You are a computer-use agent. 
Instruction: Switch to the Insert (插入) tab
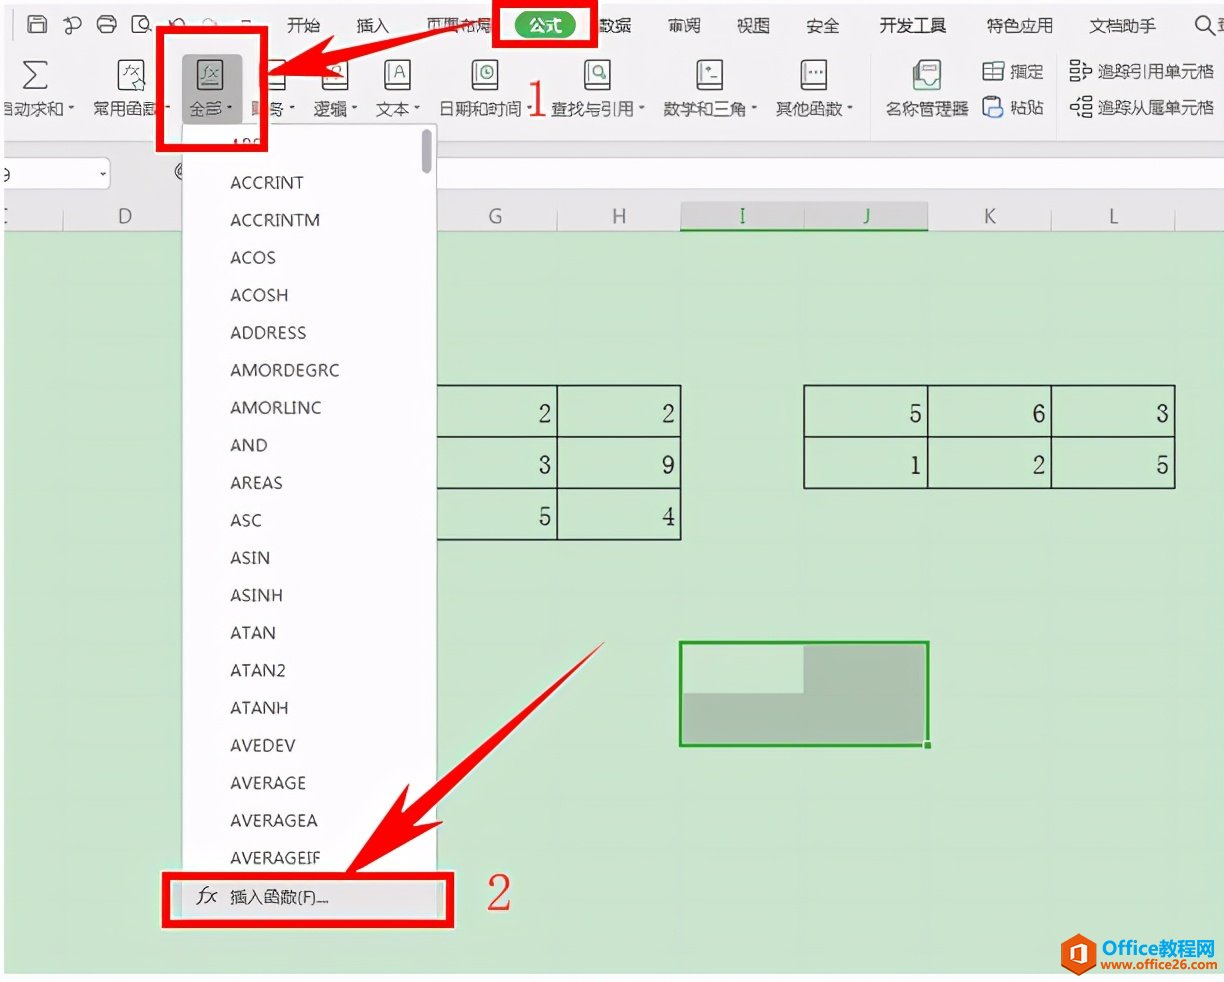(372, 25)
